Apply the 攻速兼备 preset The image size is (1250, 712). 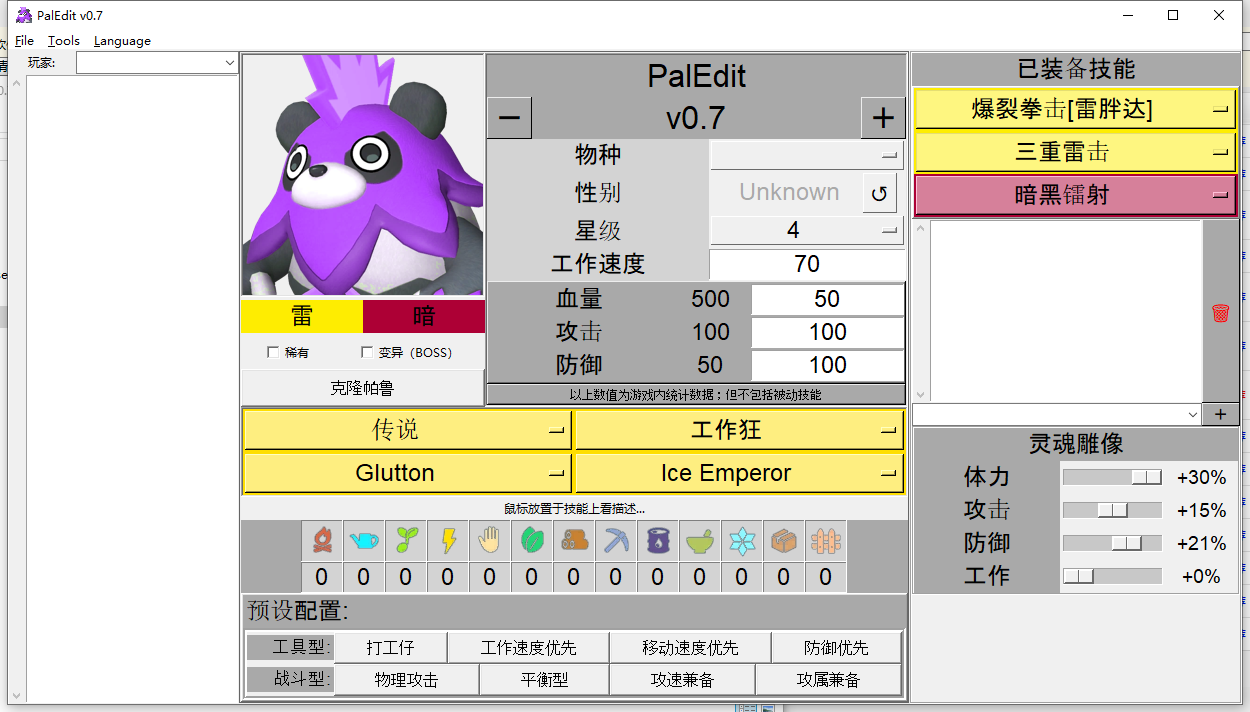[x=682, y=680]
